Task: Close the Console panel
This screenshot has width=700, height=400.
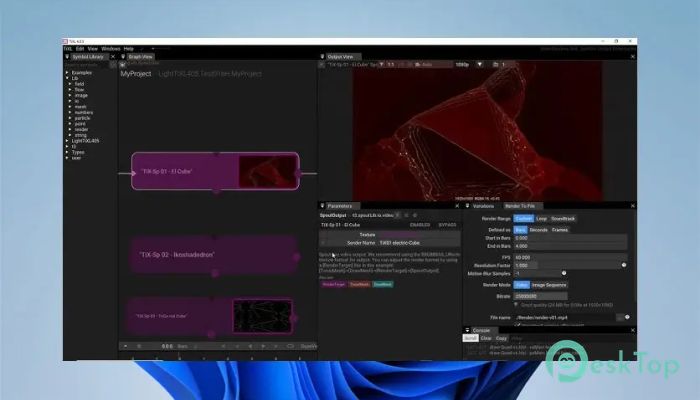Action: tap(632, 330)
